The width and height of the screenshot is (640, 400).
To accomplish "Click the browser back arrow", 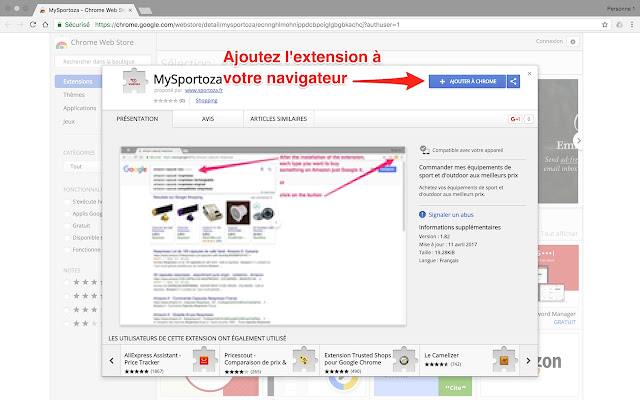I will click(x=8, y=24).
